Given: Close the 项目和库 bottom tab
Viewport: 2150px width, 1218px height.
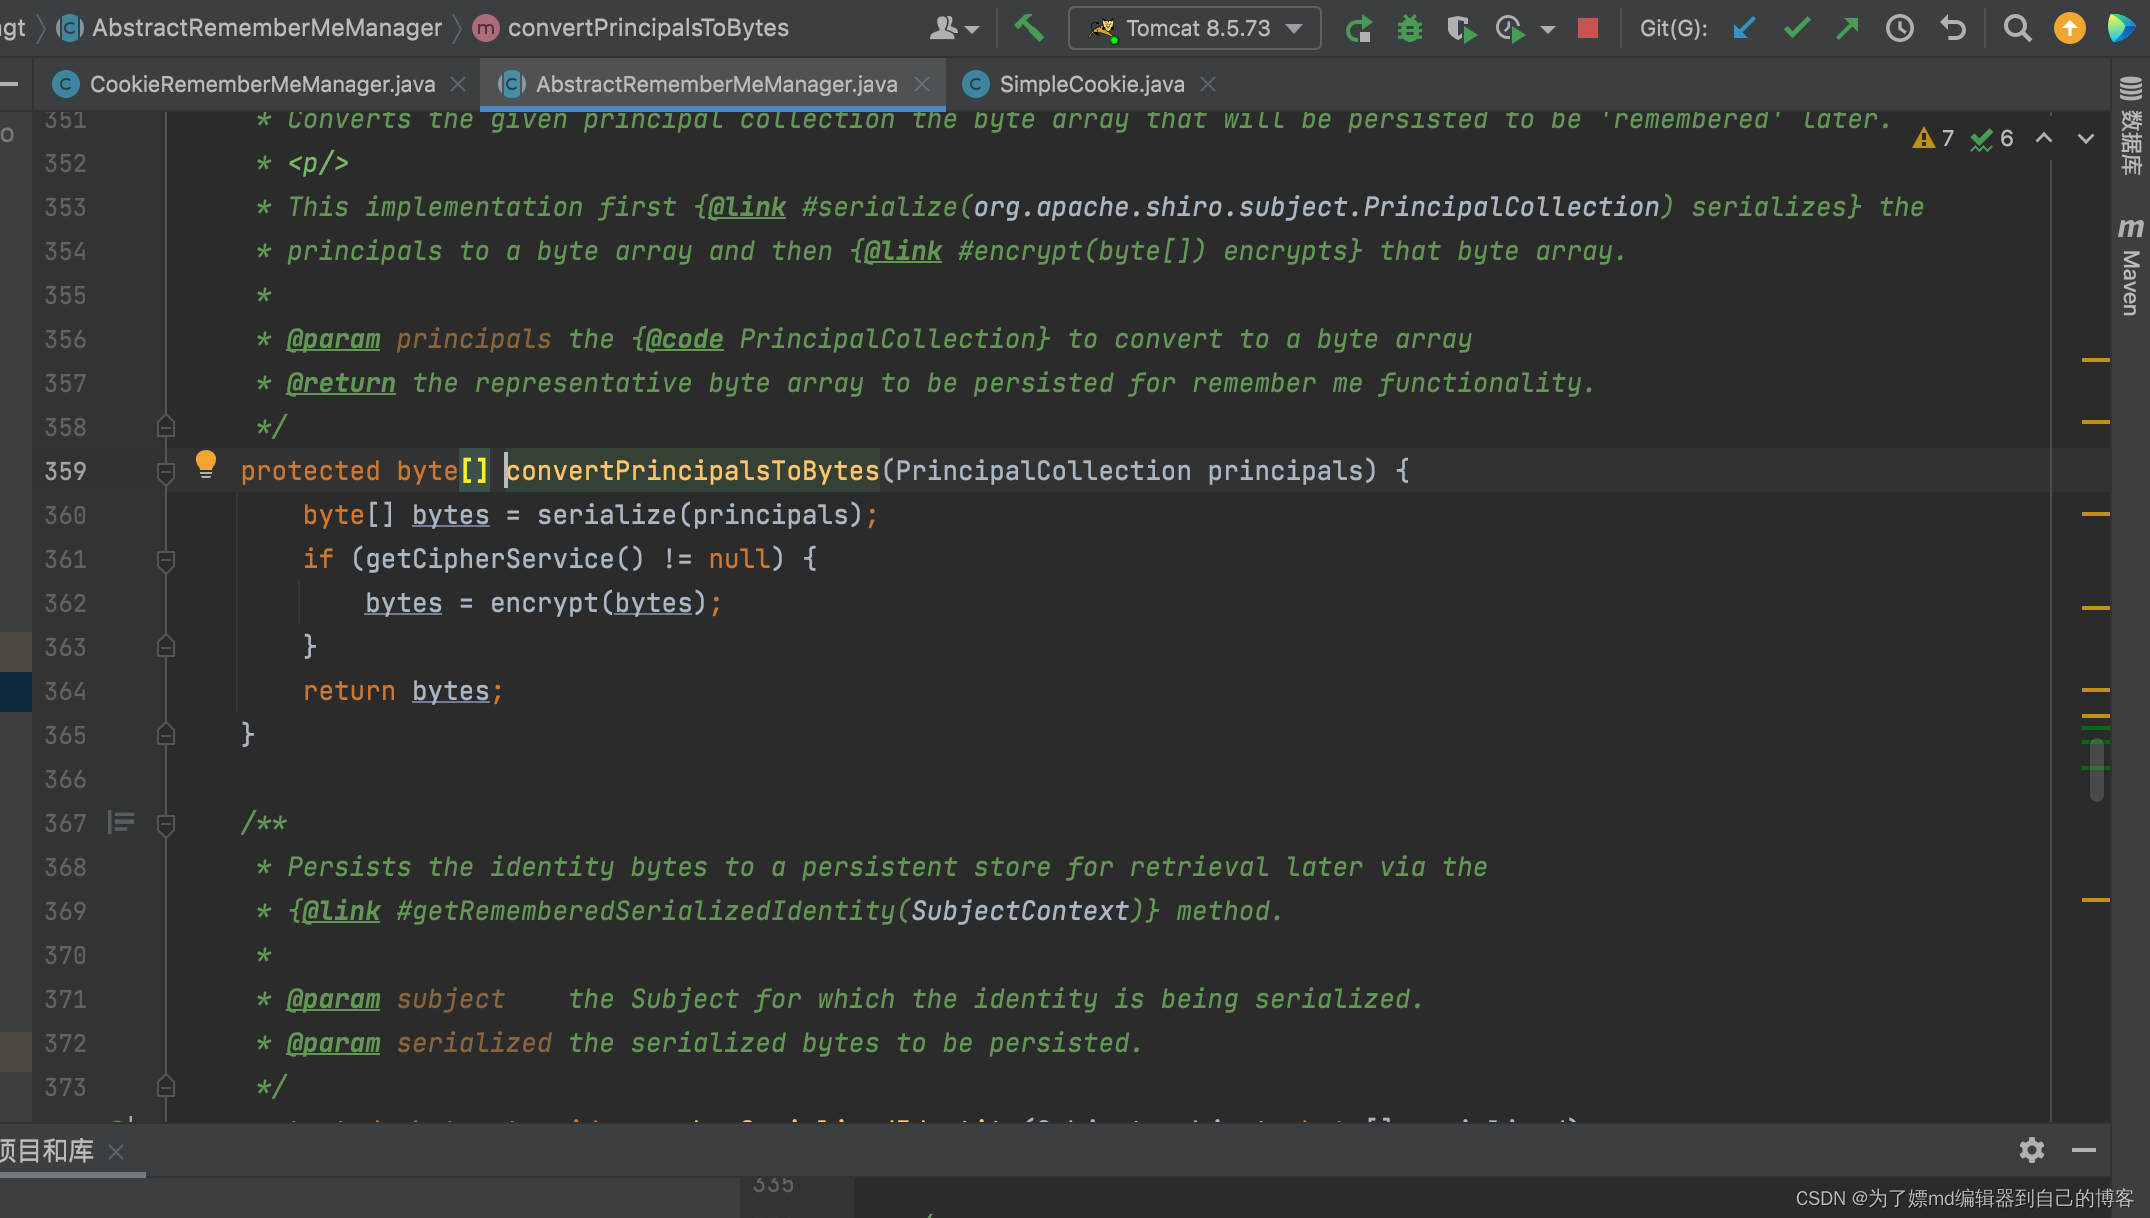Looking at the screenshot, I should click(x=116, y=1152).
